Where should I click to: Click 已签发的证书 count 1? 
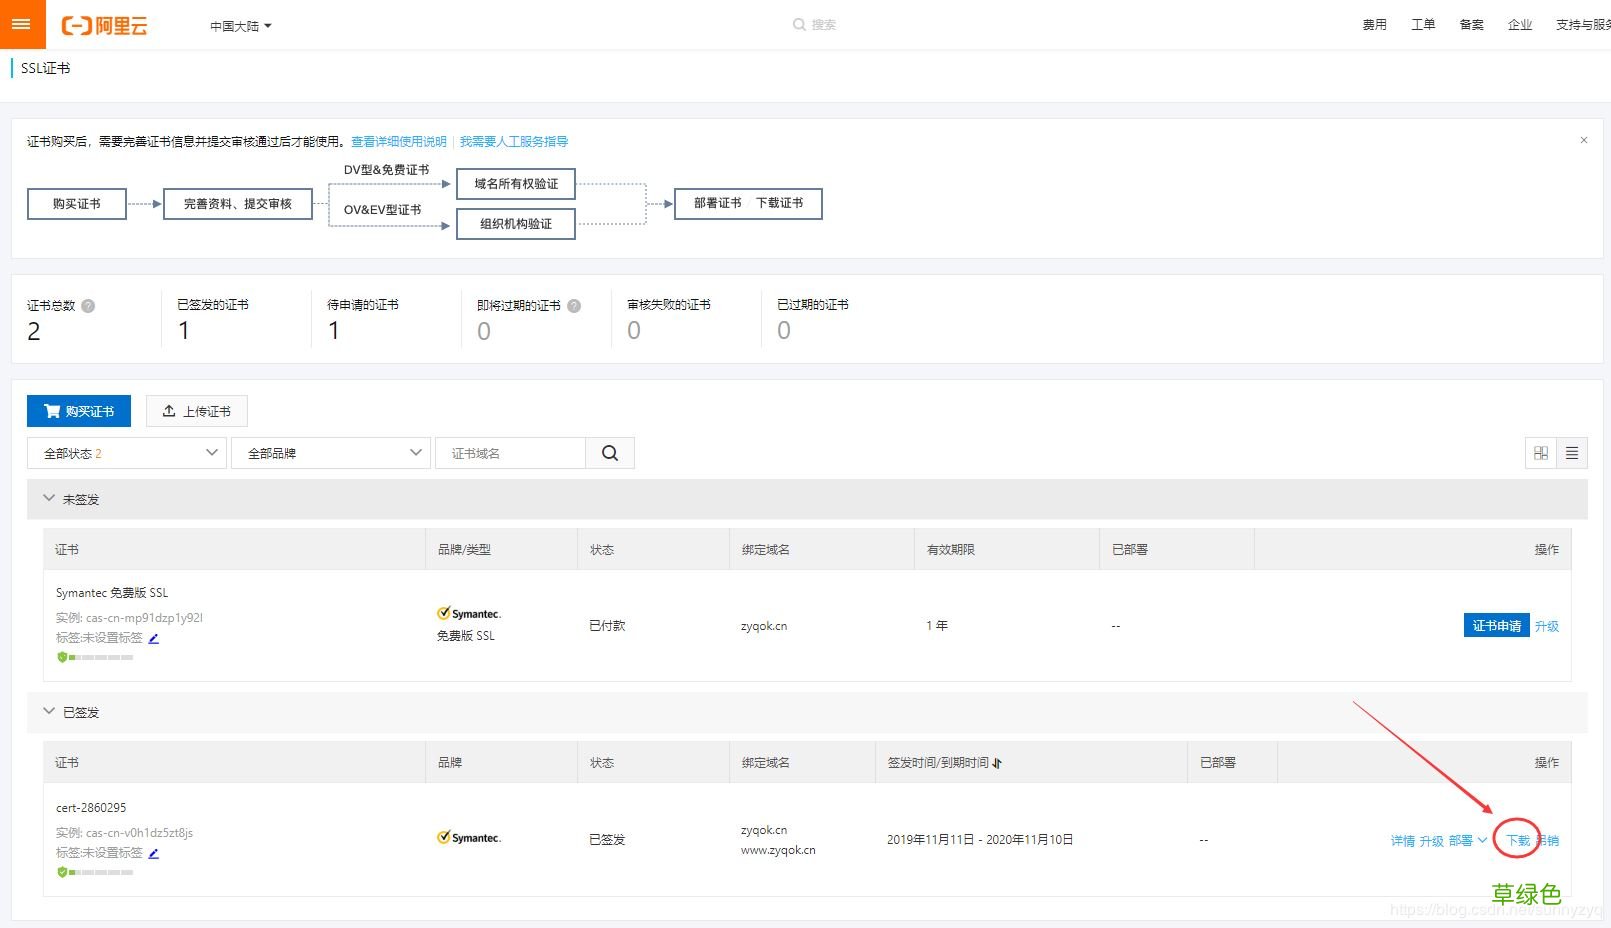tap(184, 331)
